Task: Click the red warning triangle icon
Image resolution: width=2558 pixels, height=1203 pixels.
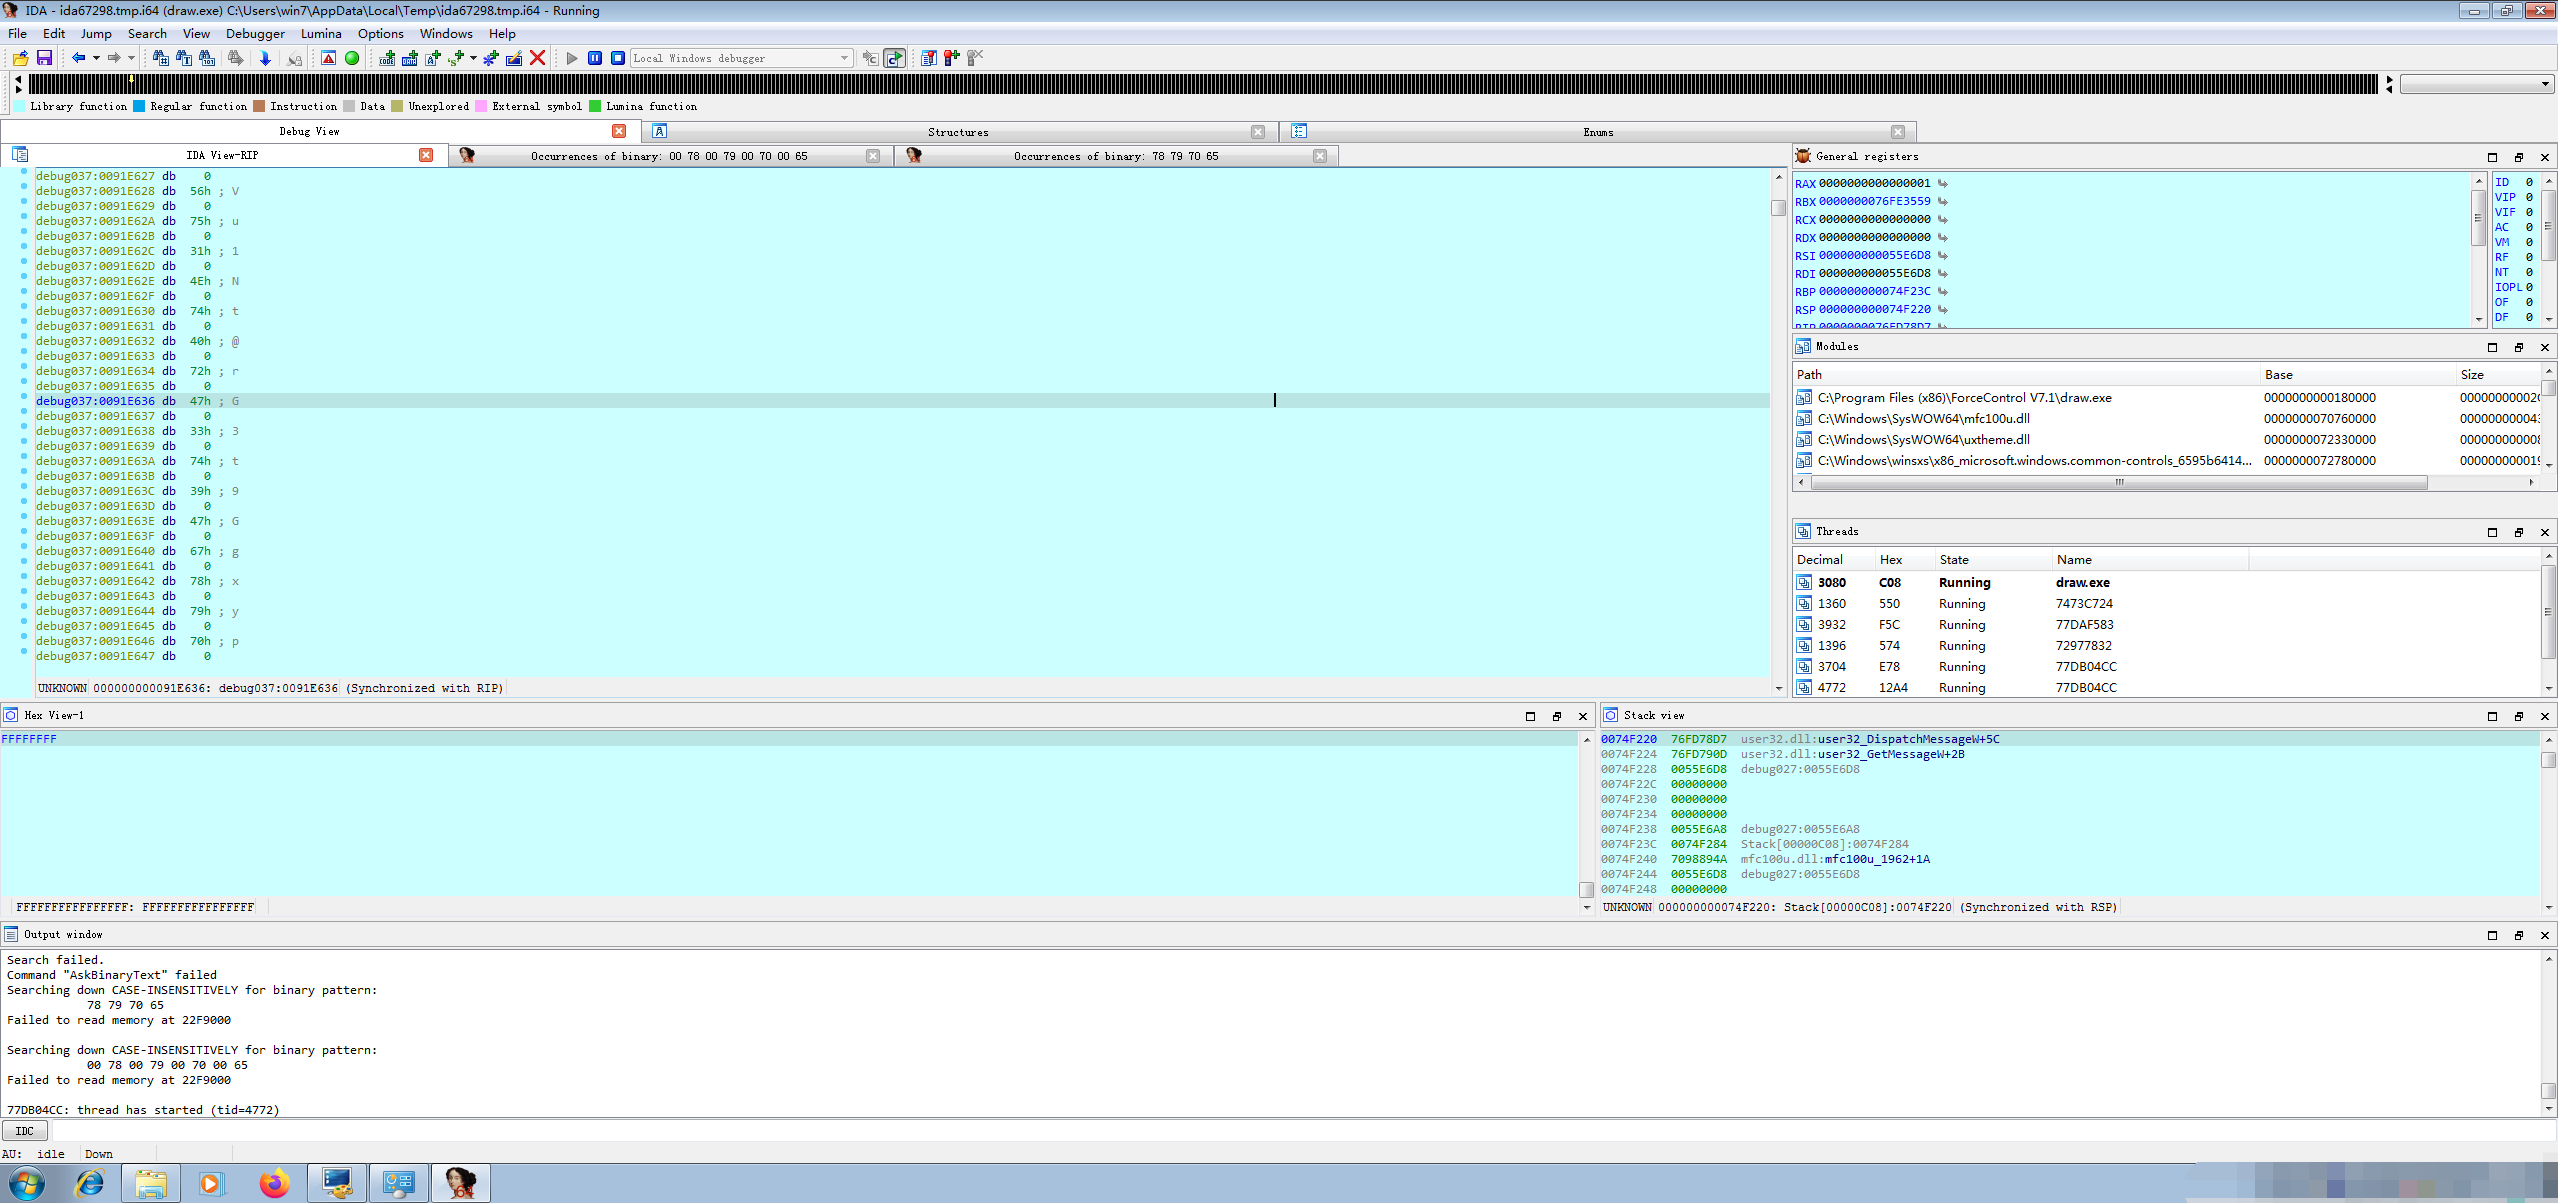Action: (328, 58)
